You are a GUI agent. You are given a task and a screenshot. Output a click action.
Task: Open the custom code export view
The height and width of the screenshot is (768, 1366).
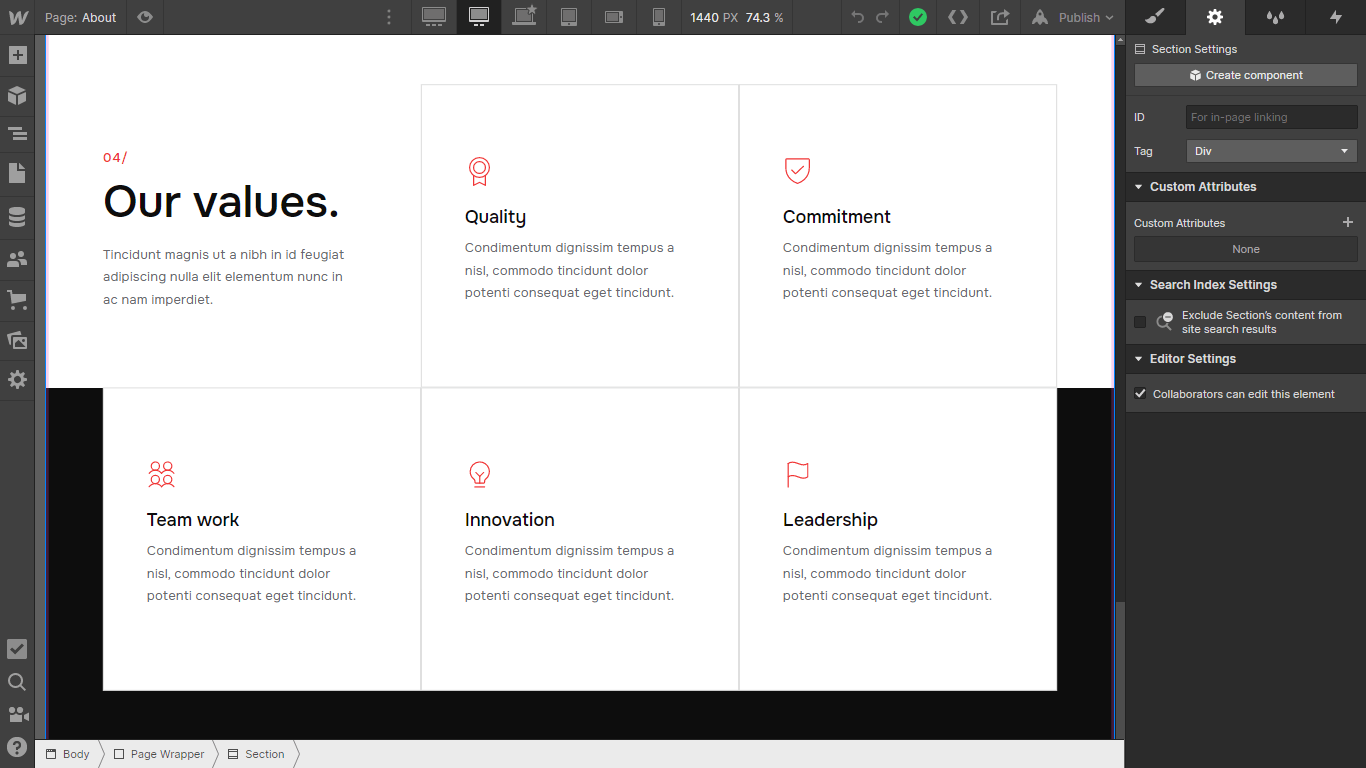957,17
